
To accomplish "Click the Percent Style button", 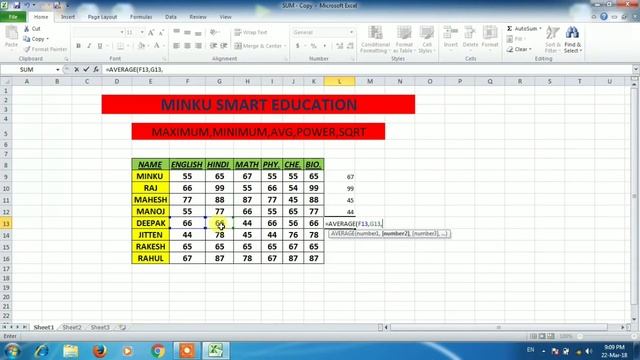I will (313, 46).
